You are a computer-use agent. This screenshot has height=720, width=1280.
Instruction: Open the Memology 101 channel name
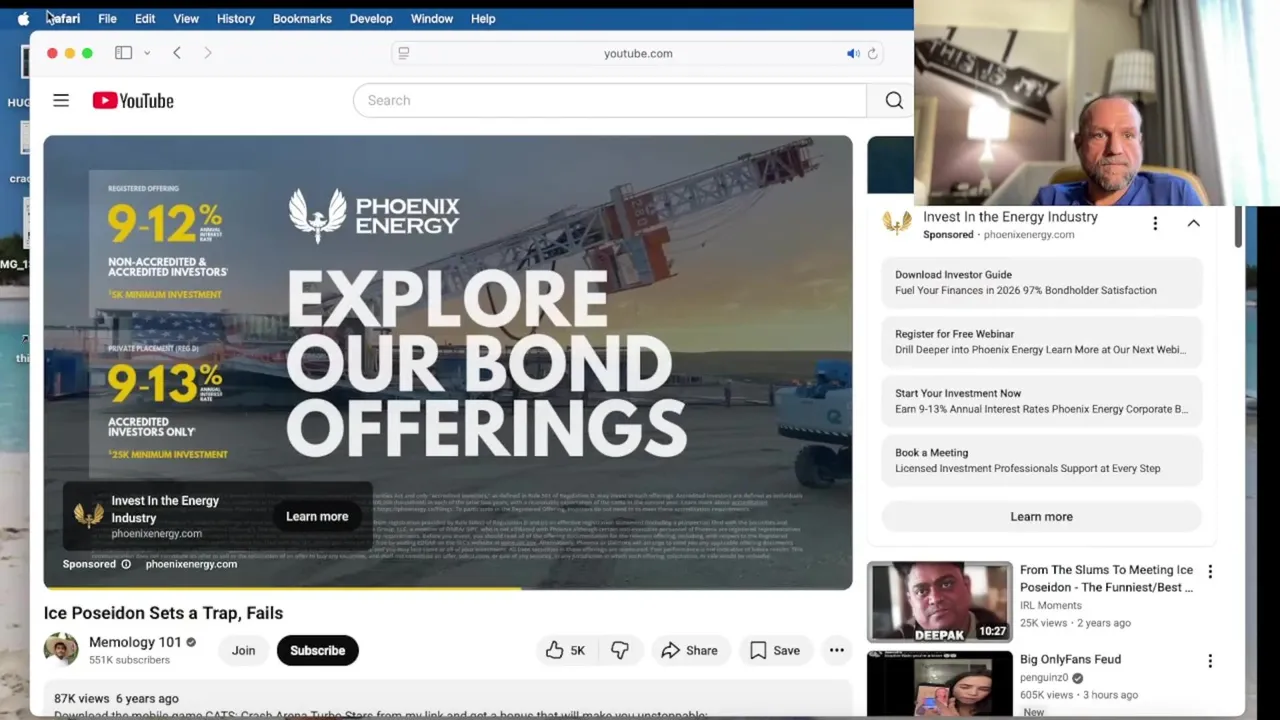pos(135,642)
